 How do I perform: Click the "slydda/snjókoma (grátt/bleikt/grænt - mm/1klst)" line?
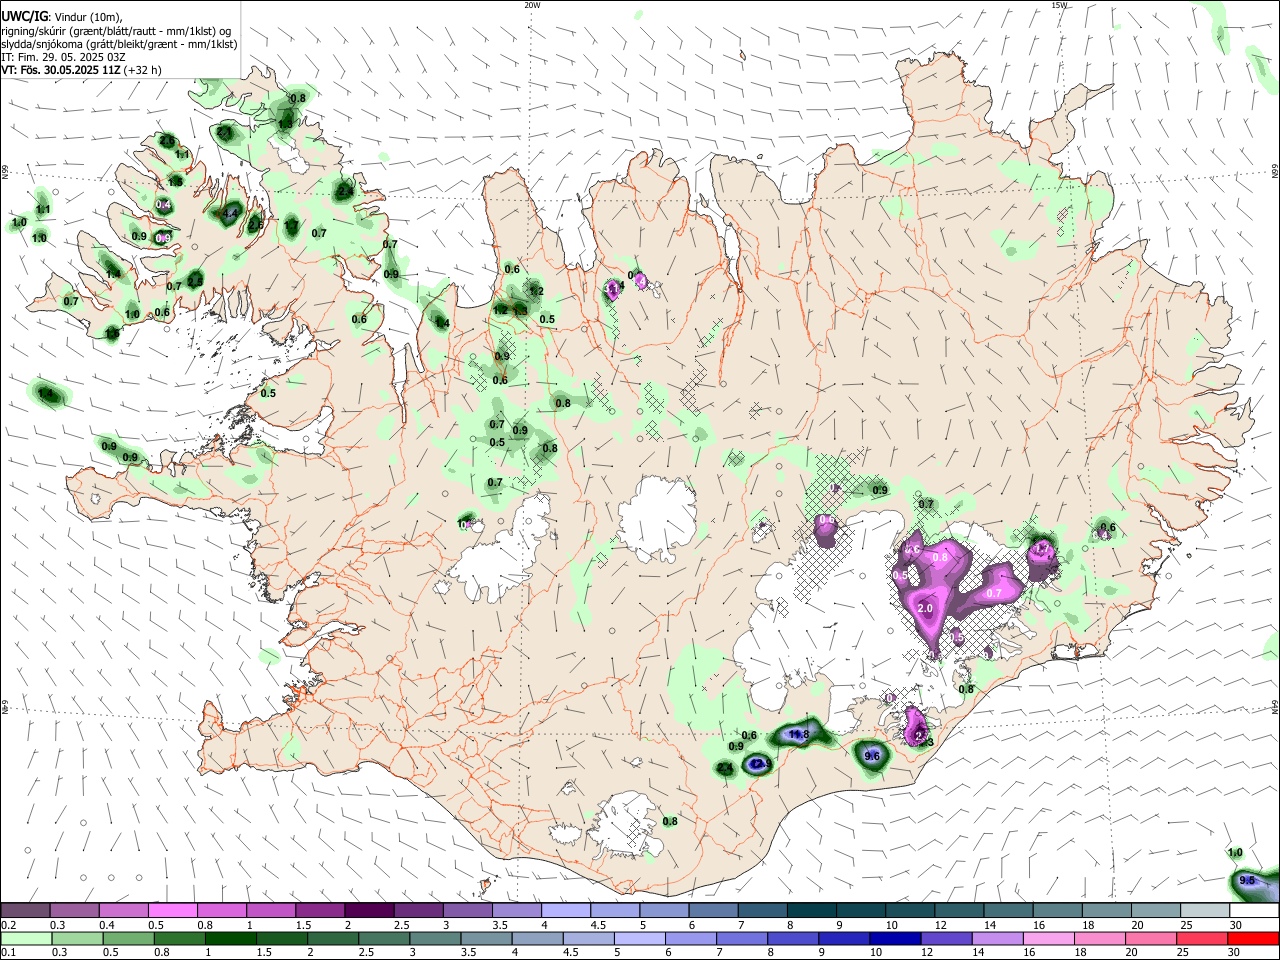(119, 44)
